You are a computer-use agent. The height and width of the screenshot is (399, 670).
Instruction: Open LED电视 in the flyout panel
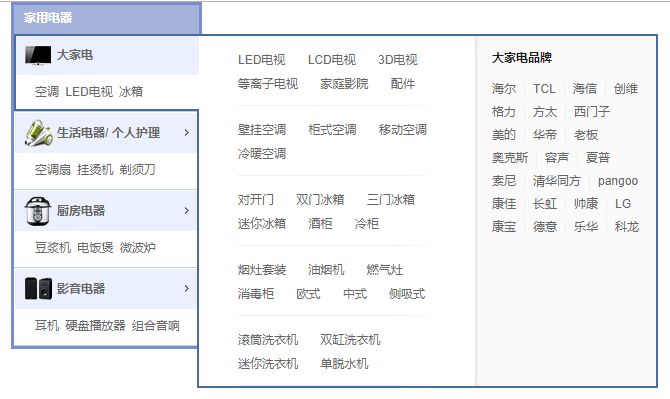[x=262, y=60]
